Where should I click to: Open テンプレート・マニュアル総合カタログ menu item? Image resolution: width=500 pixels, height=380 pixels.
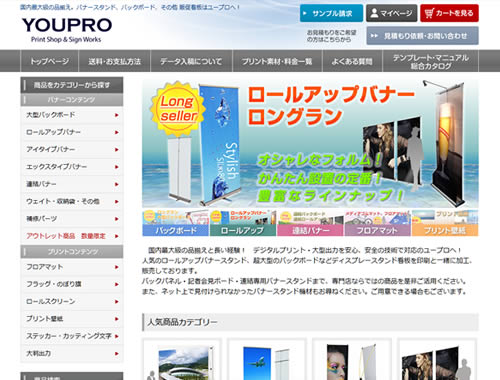pos(431,61)
